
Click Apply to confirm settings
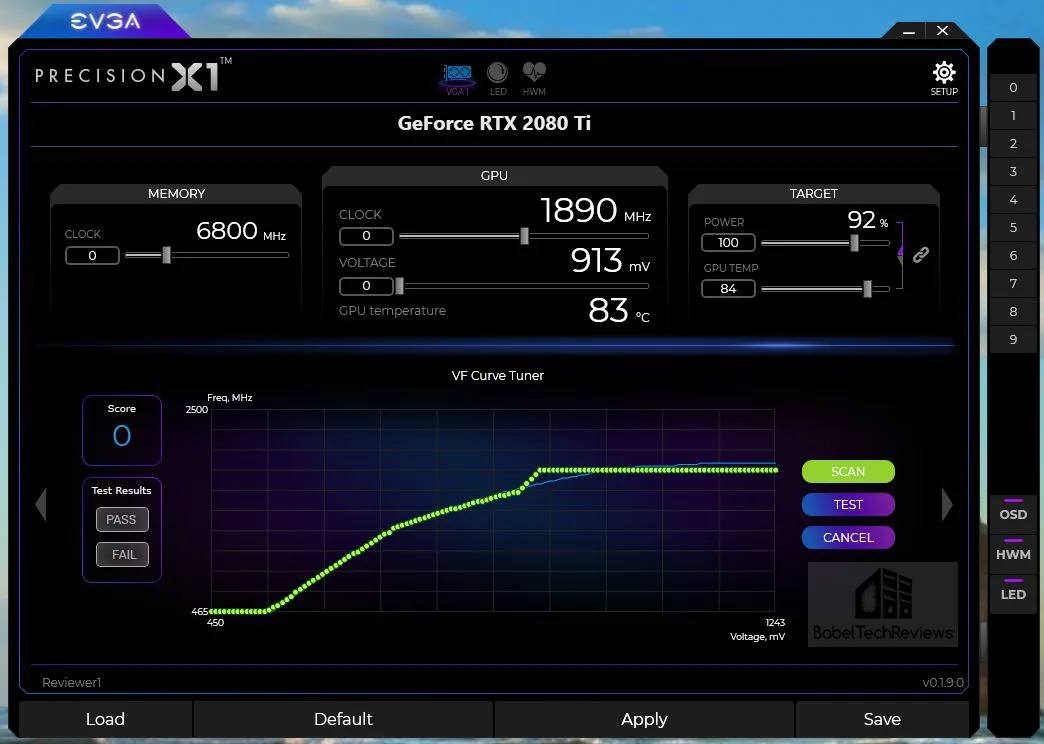(x=644, y=719)
